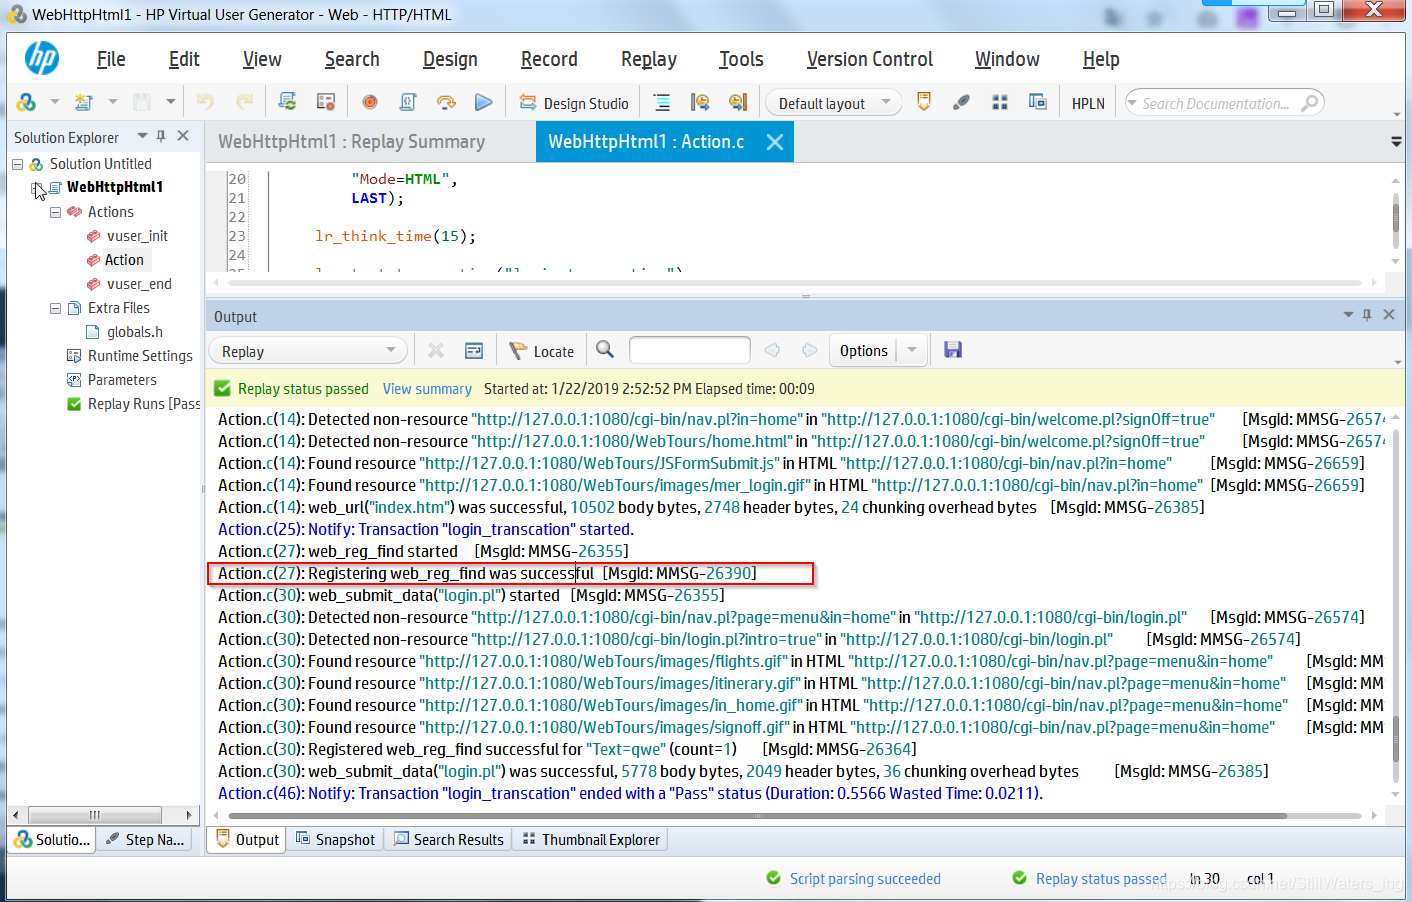Open the Options dropdown arrow
The image size is (1412, 902).
[912, 350]
